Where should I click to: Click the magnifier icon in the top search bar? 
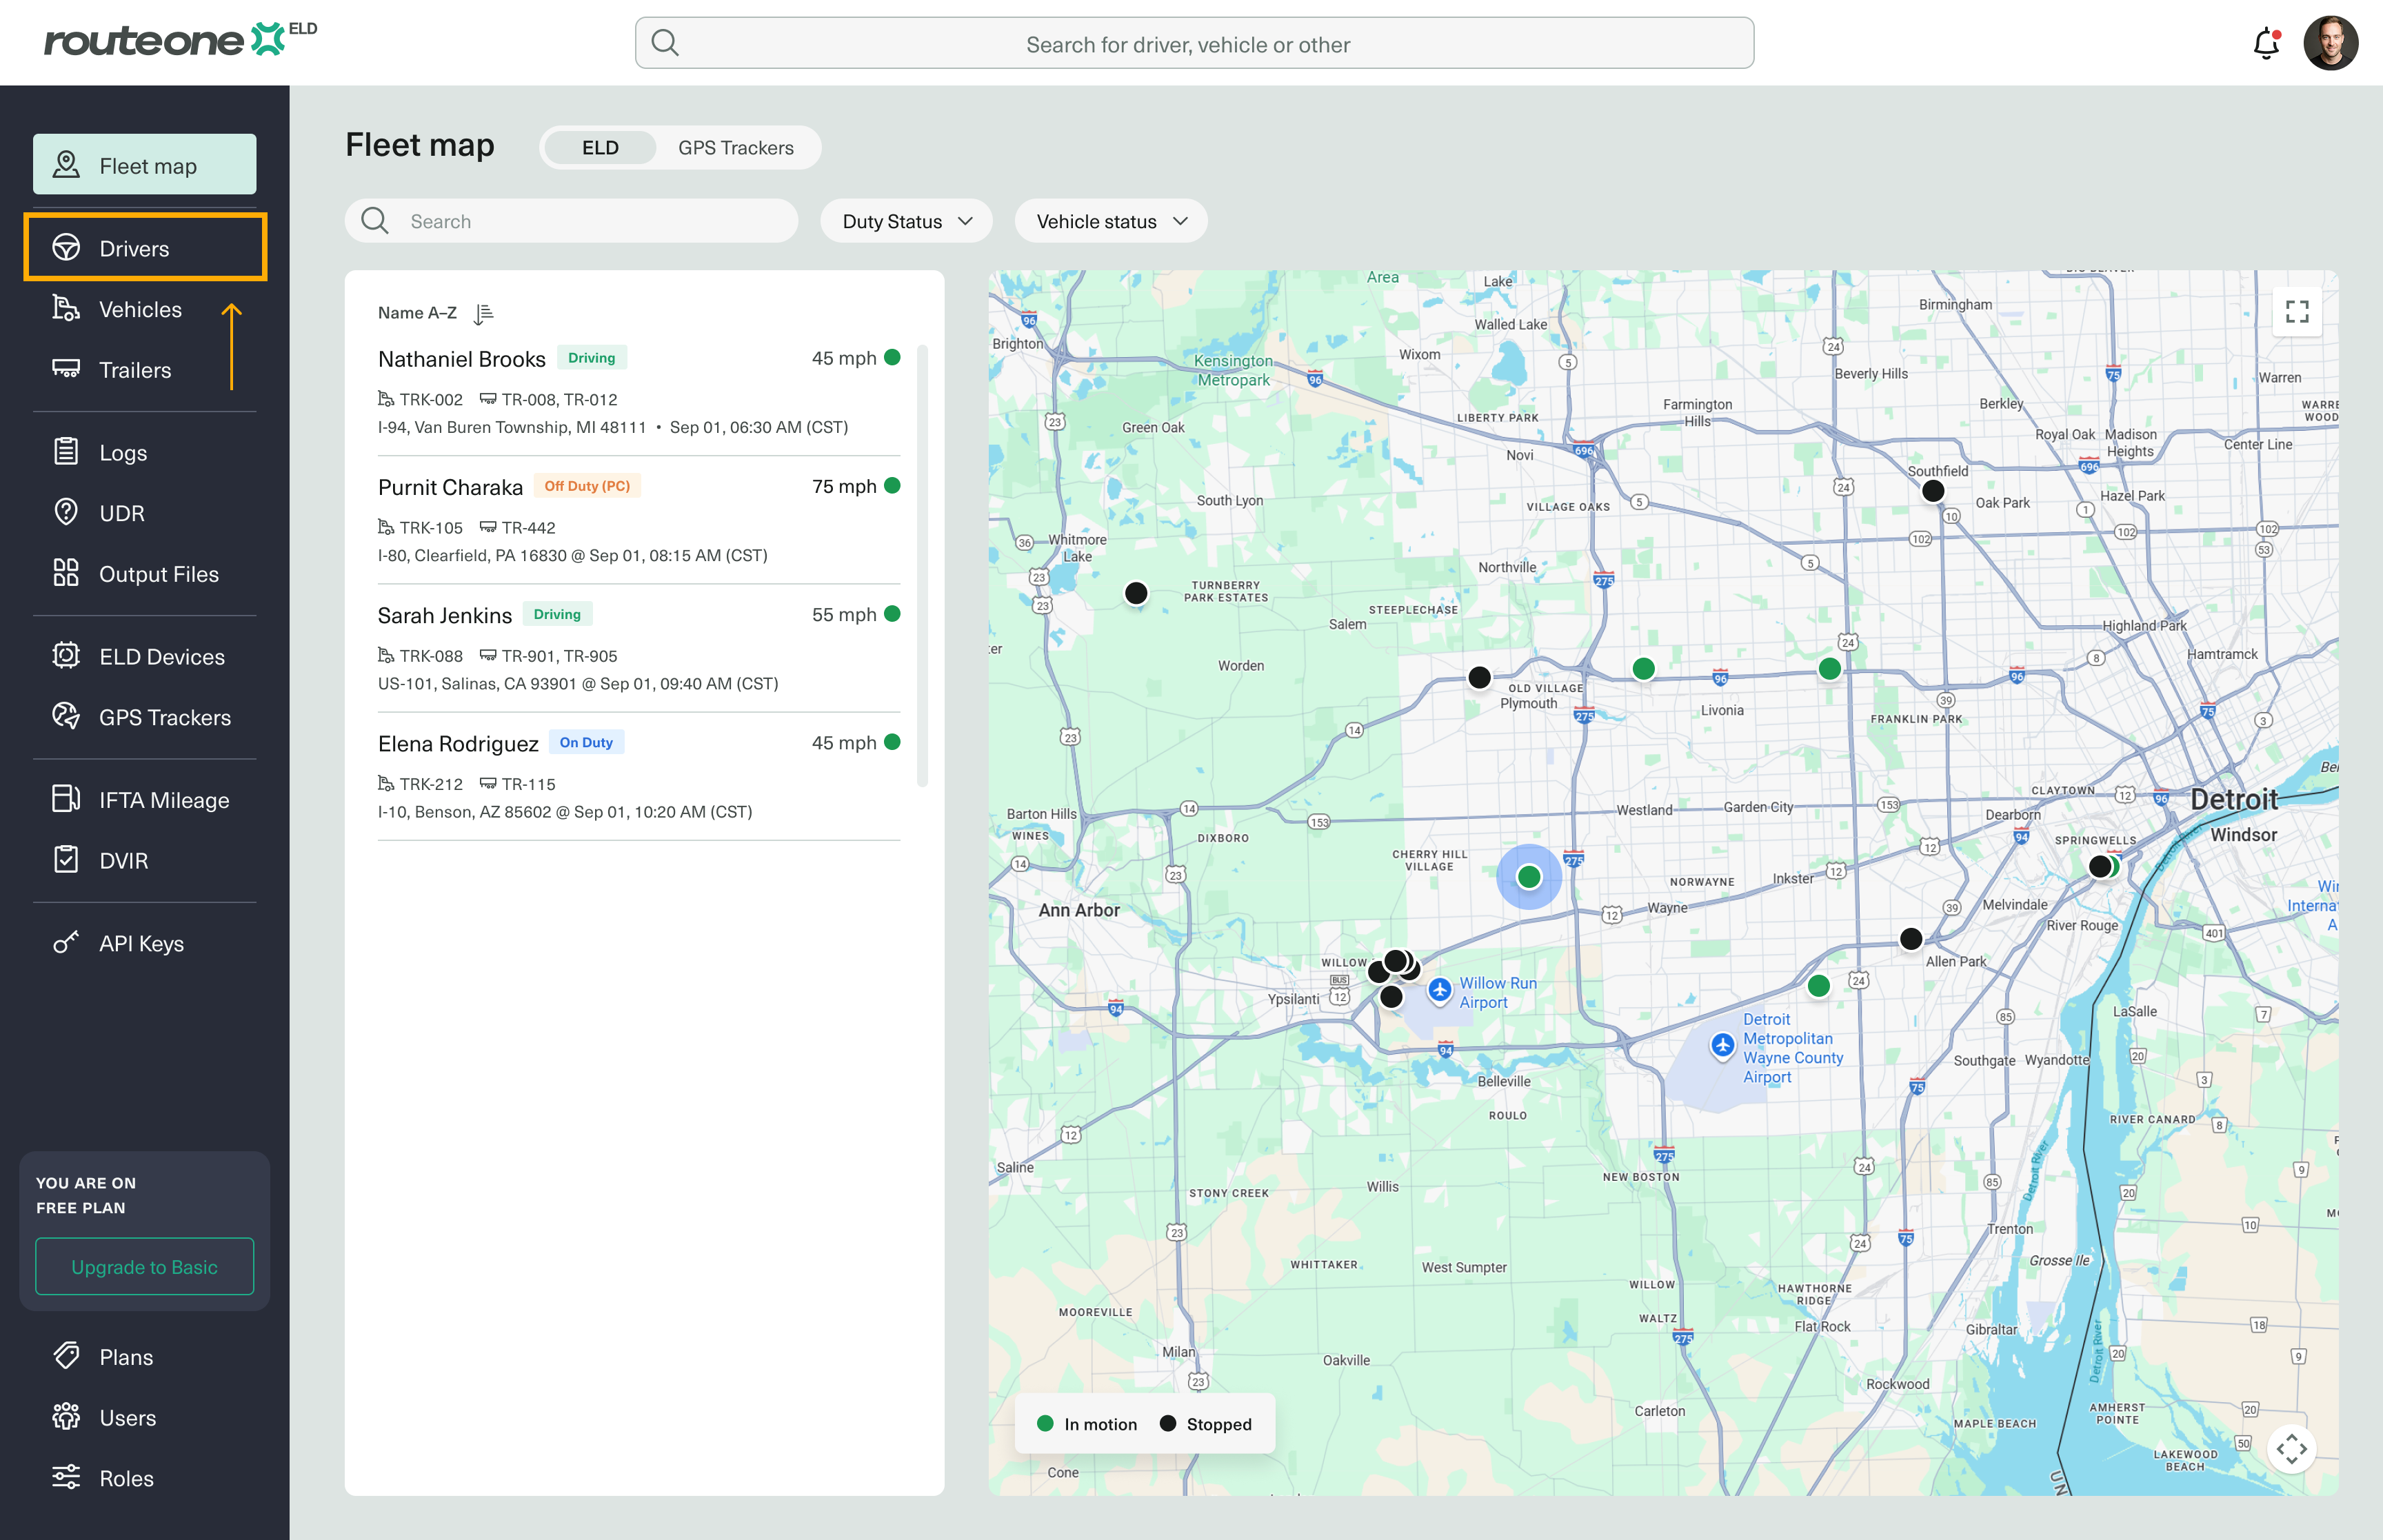[665, 43]
